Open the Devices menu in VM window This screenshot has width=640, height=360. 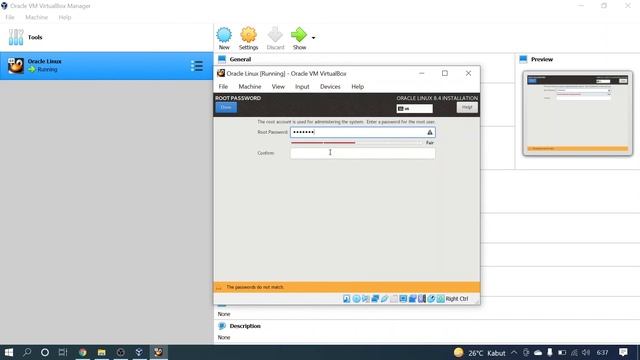[x=330, y=87]
